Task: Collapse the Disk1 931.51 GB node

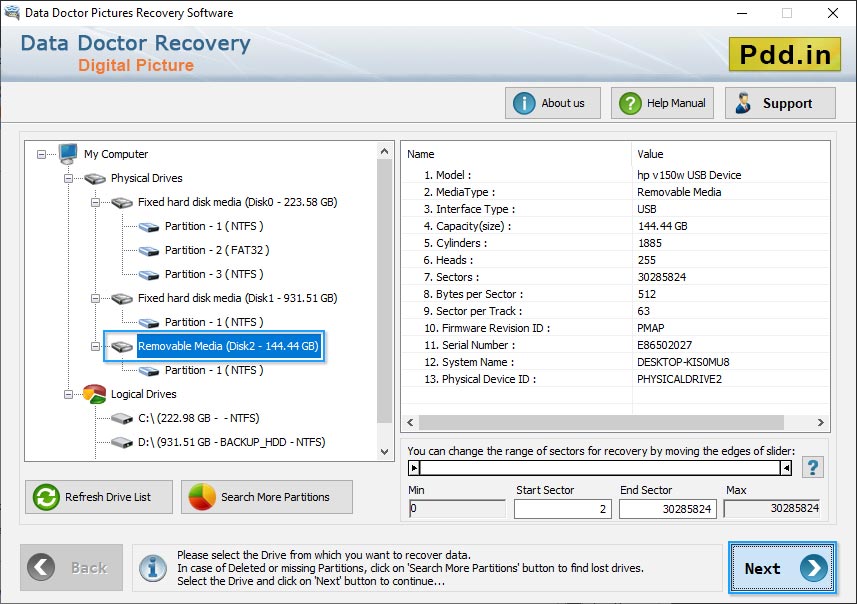Action: click(x=95, y=298)
